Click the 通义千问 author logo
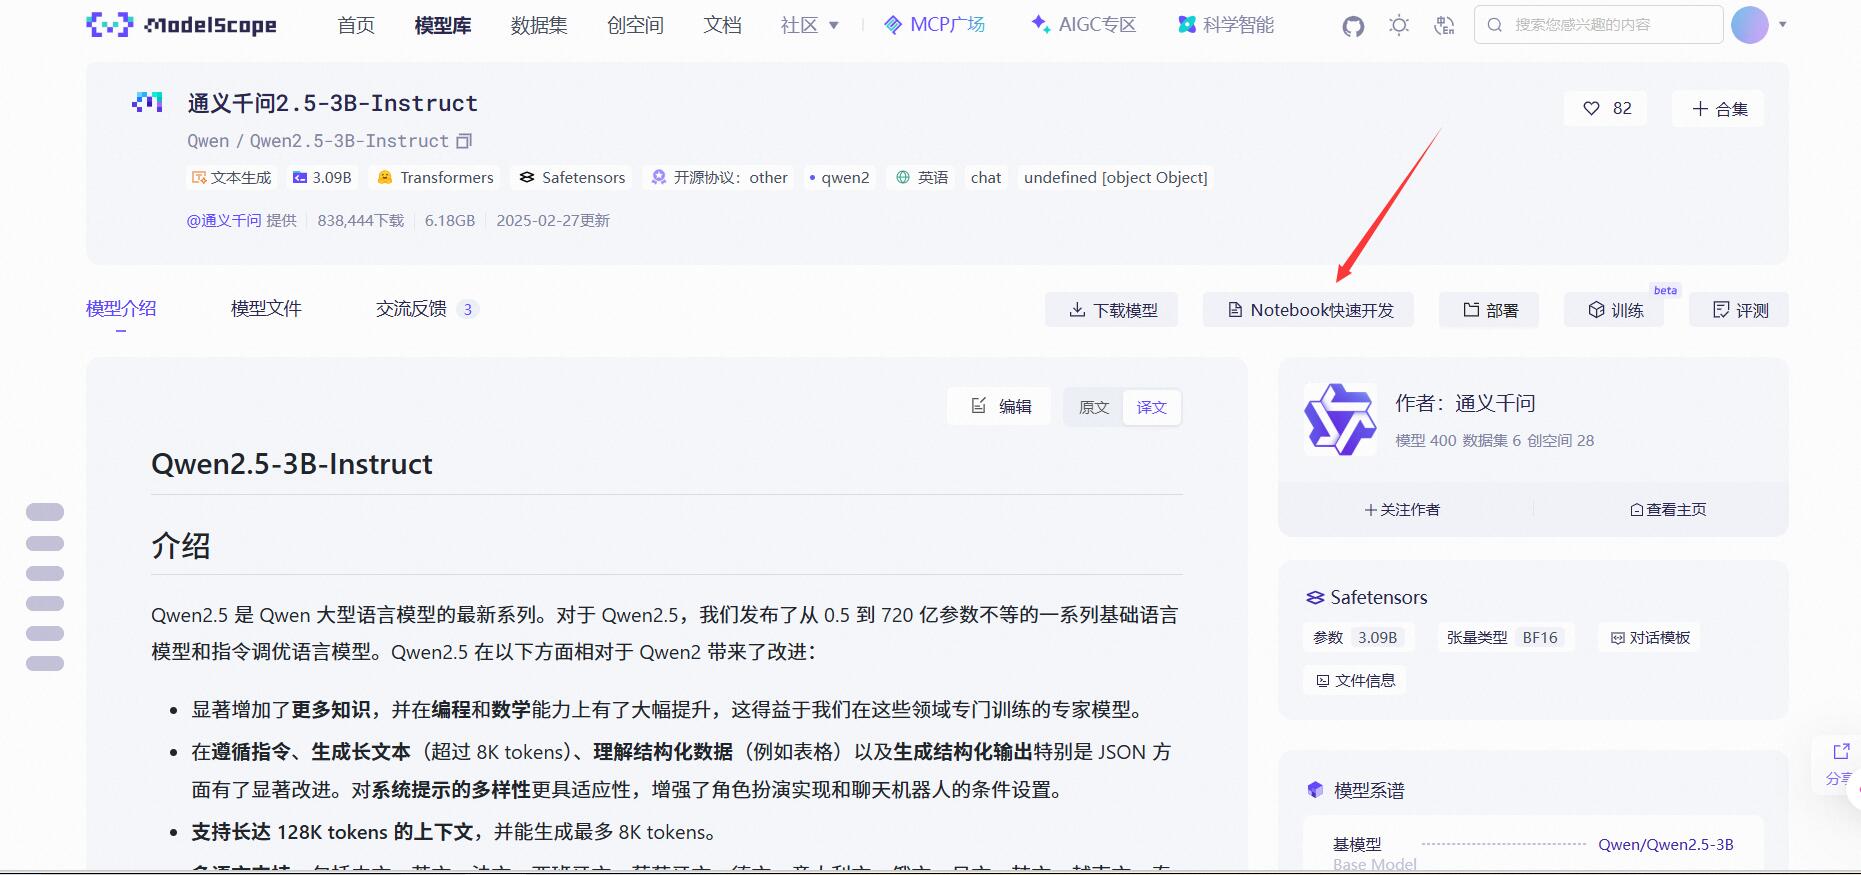Image resolution: width=1861 pixels, height=875 pixels. click(1340, 420)
